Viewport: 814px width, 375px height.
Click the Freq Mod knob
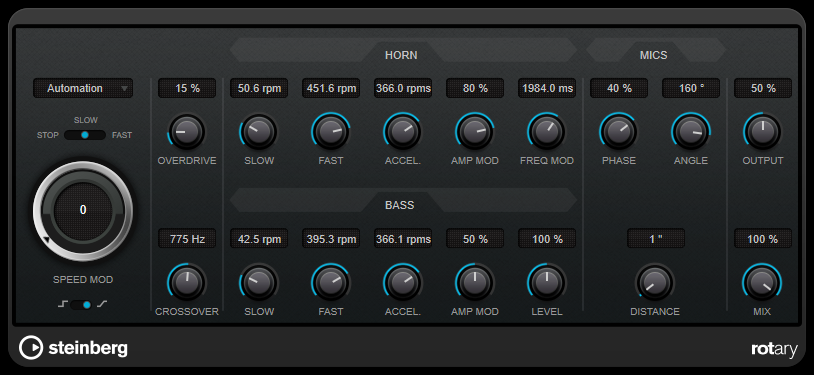pos(547,132)
